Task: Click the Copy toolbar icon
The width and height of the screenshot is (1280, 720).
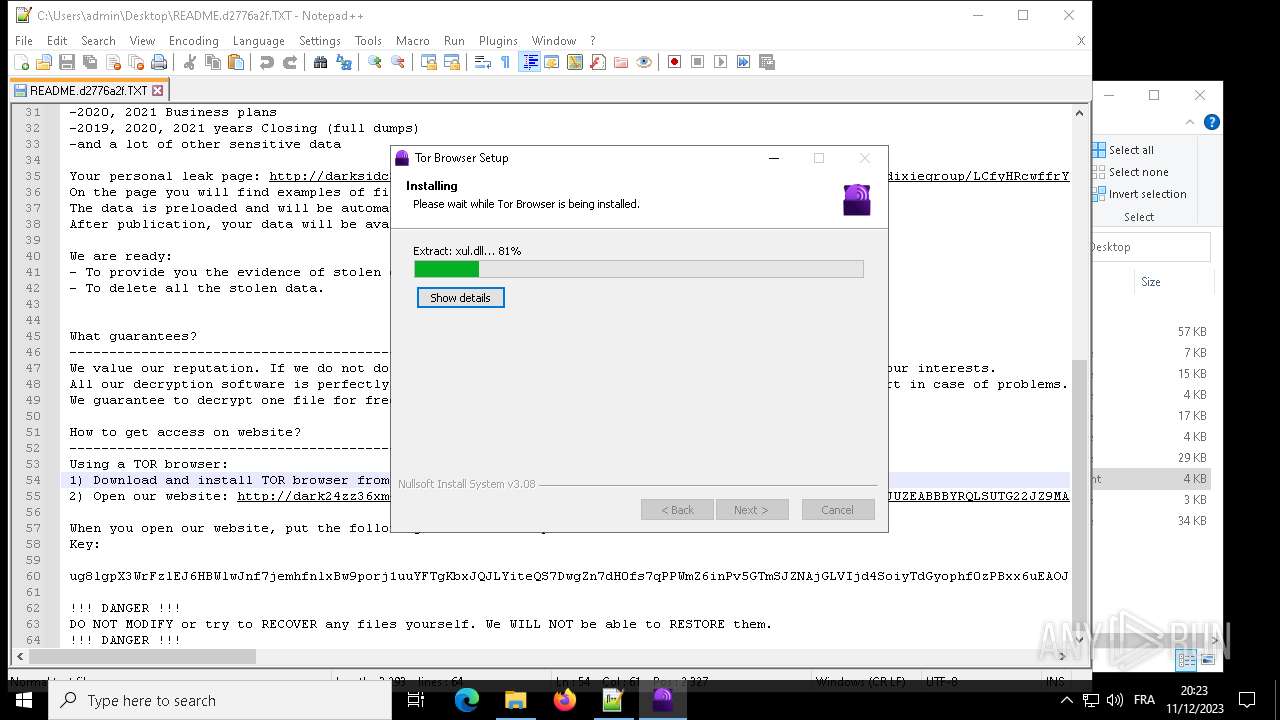Action: click(212, 62)
